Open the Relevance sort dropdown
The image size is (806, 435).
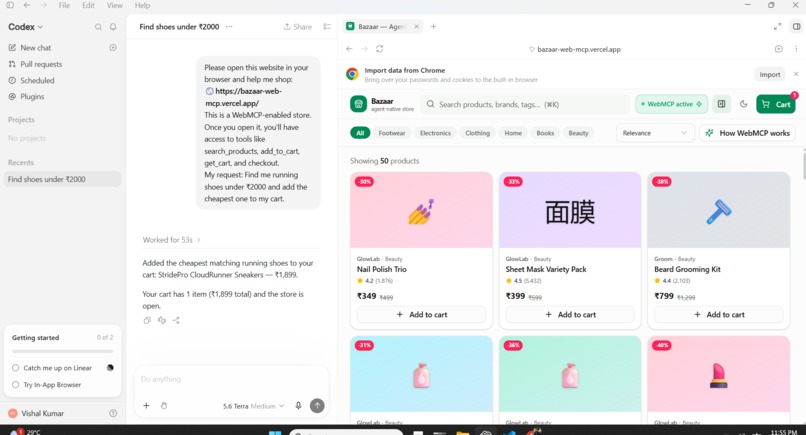(655, 133)
